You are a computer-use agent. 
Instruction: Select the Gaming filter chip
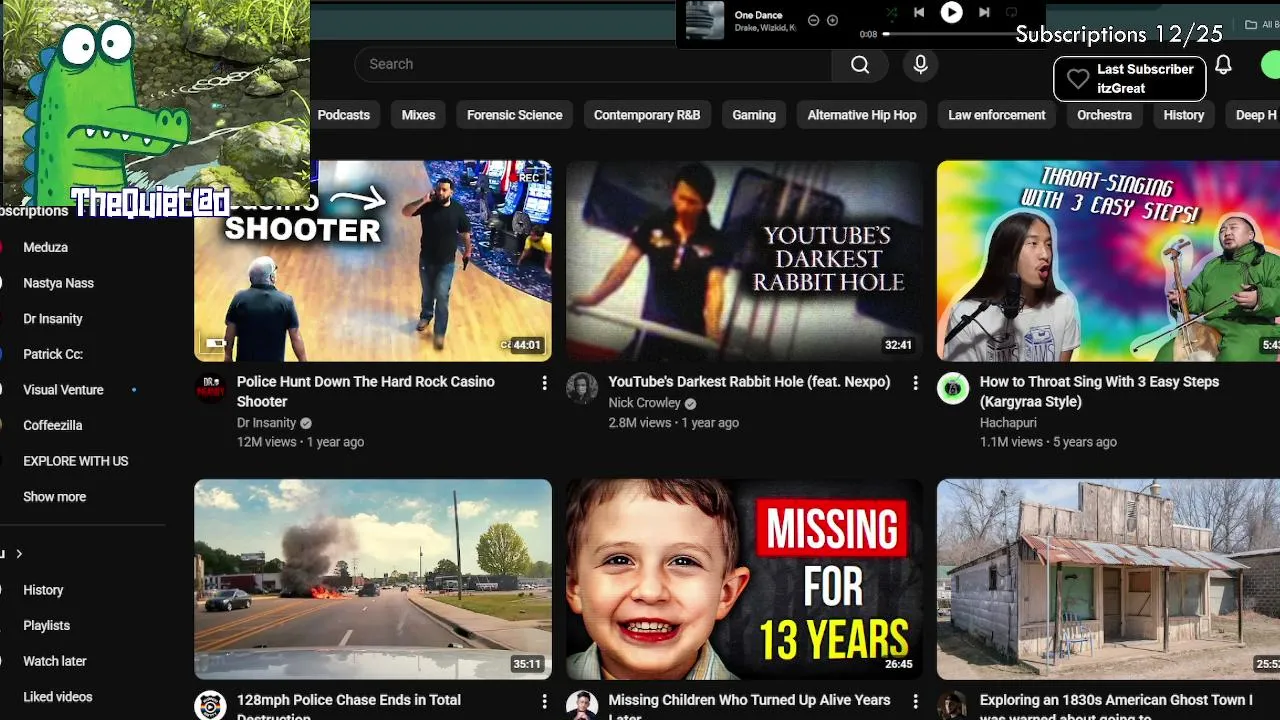[x=754, y=115]
